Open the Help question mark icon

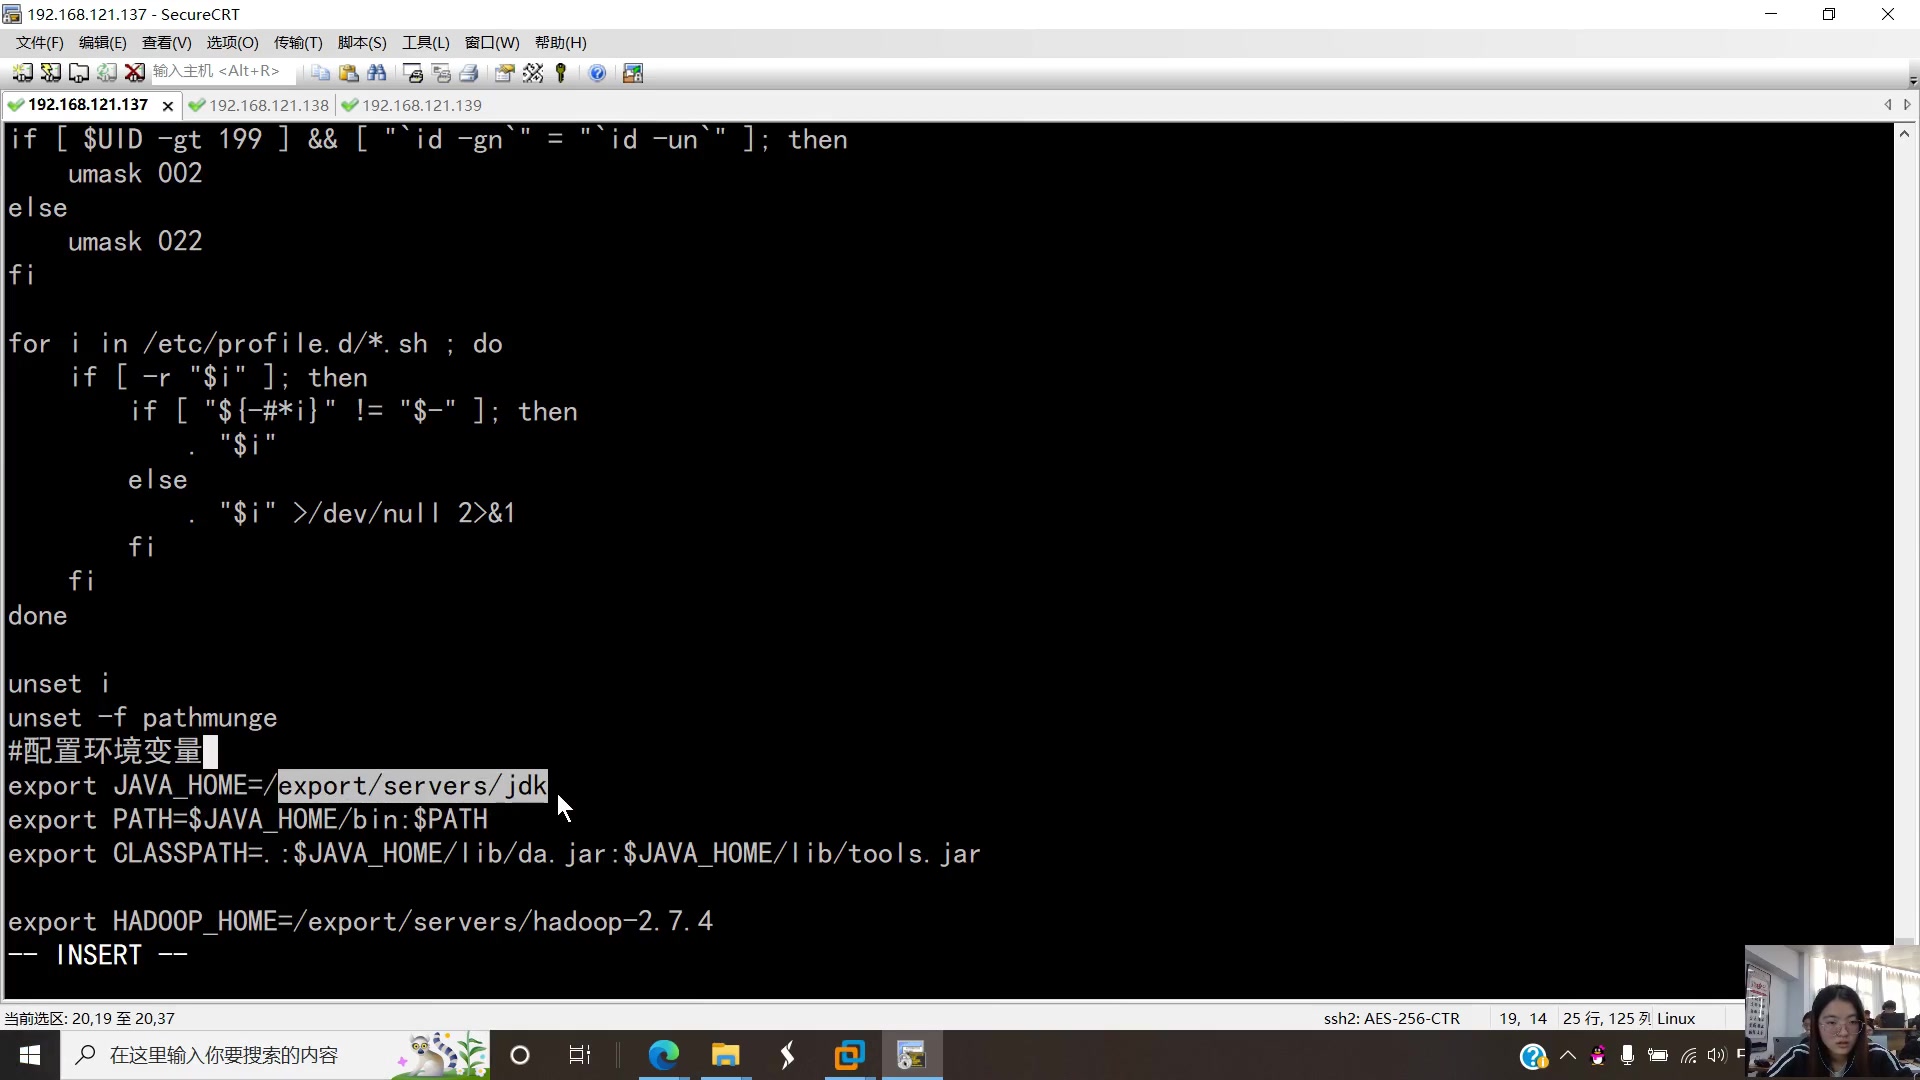pos(597,73)
